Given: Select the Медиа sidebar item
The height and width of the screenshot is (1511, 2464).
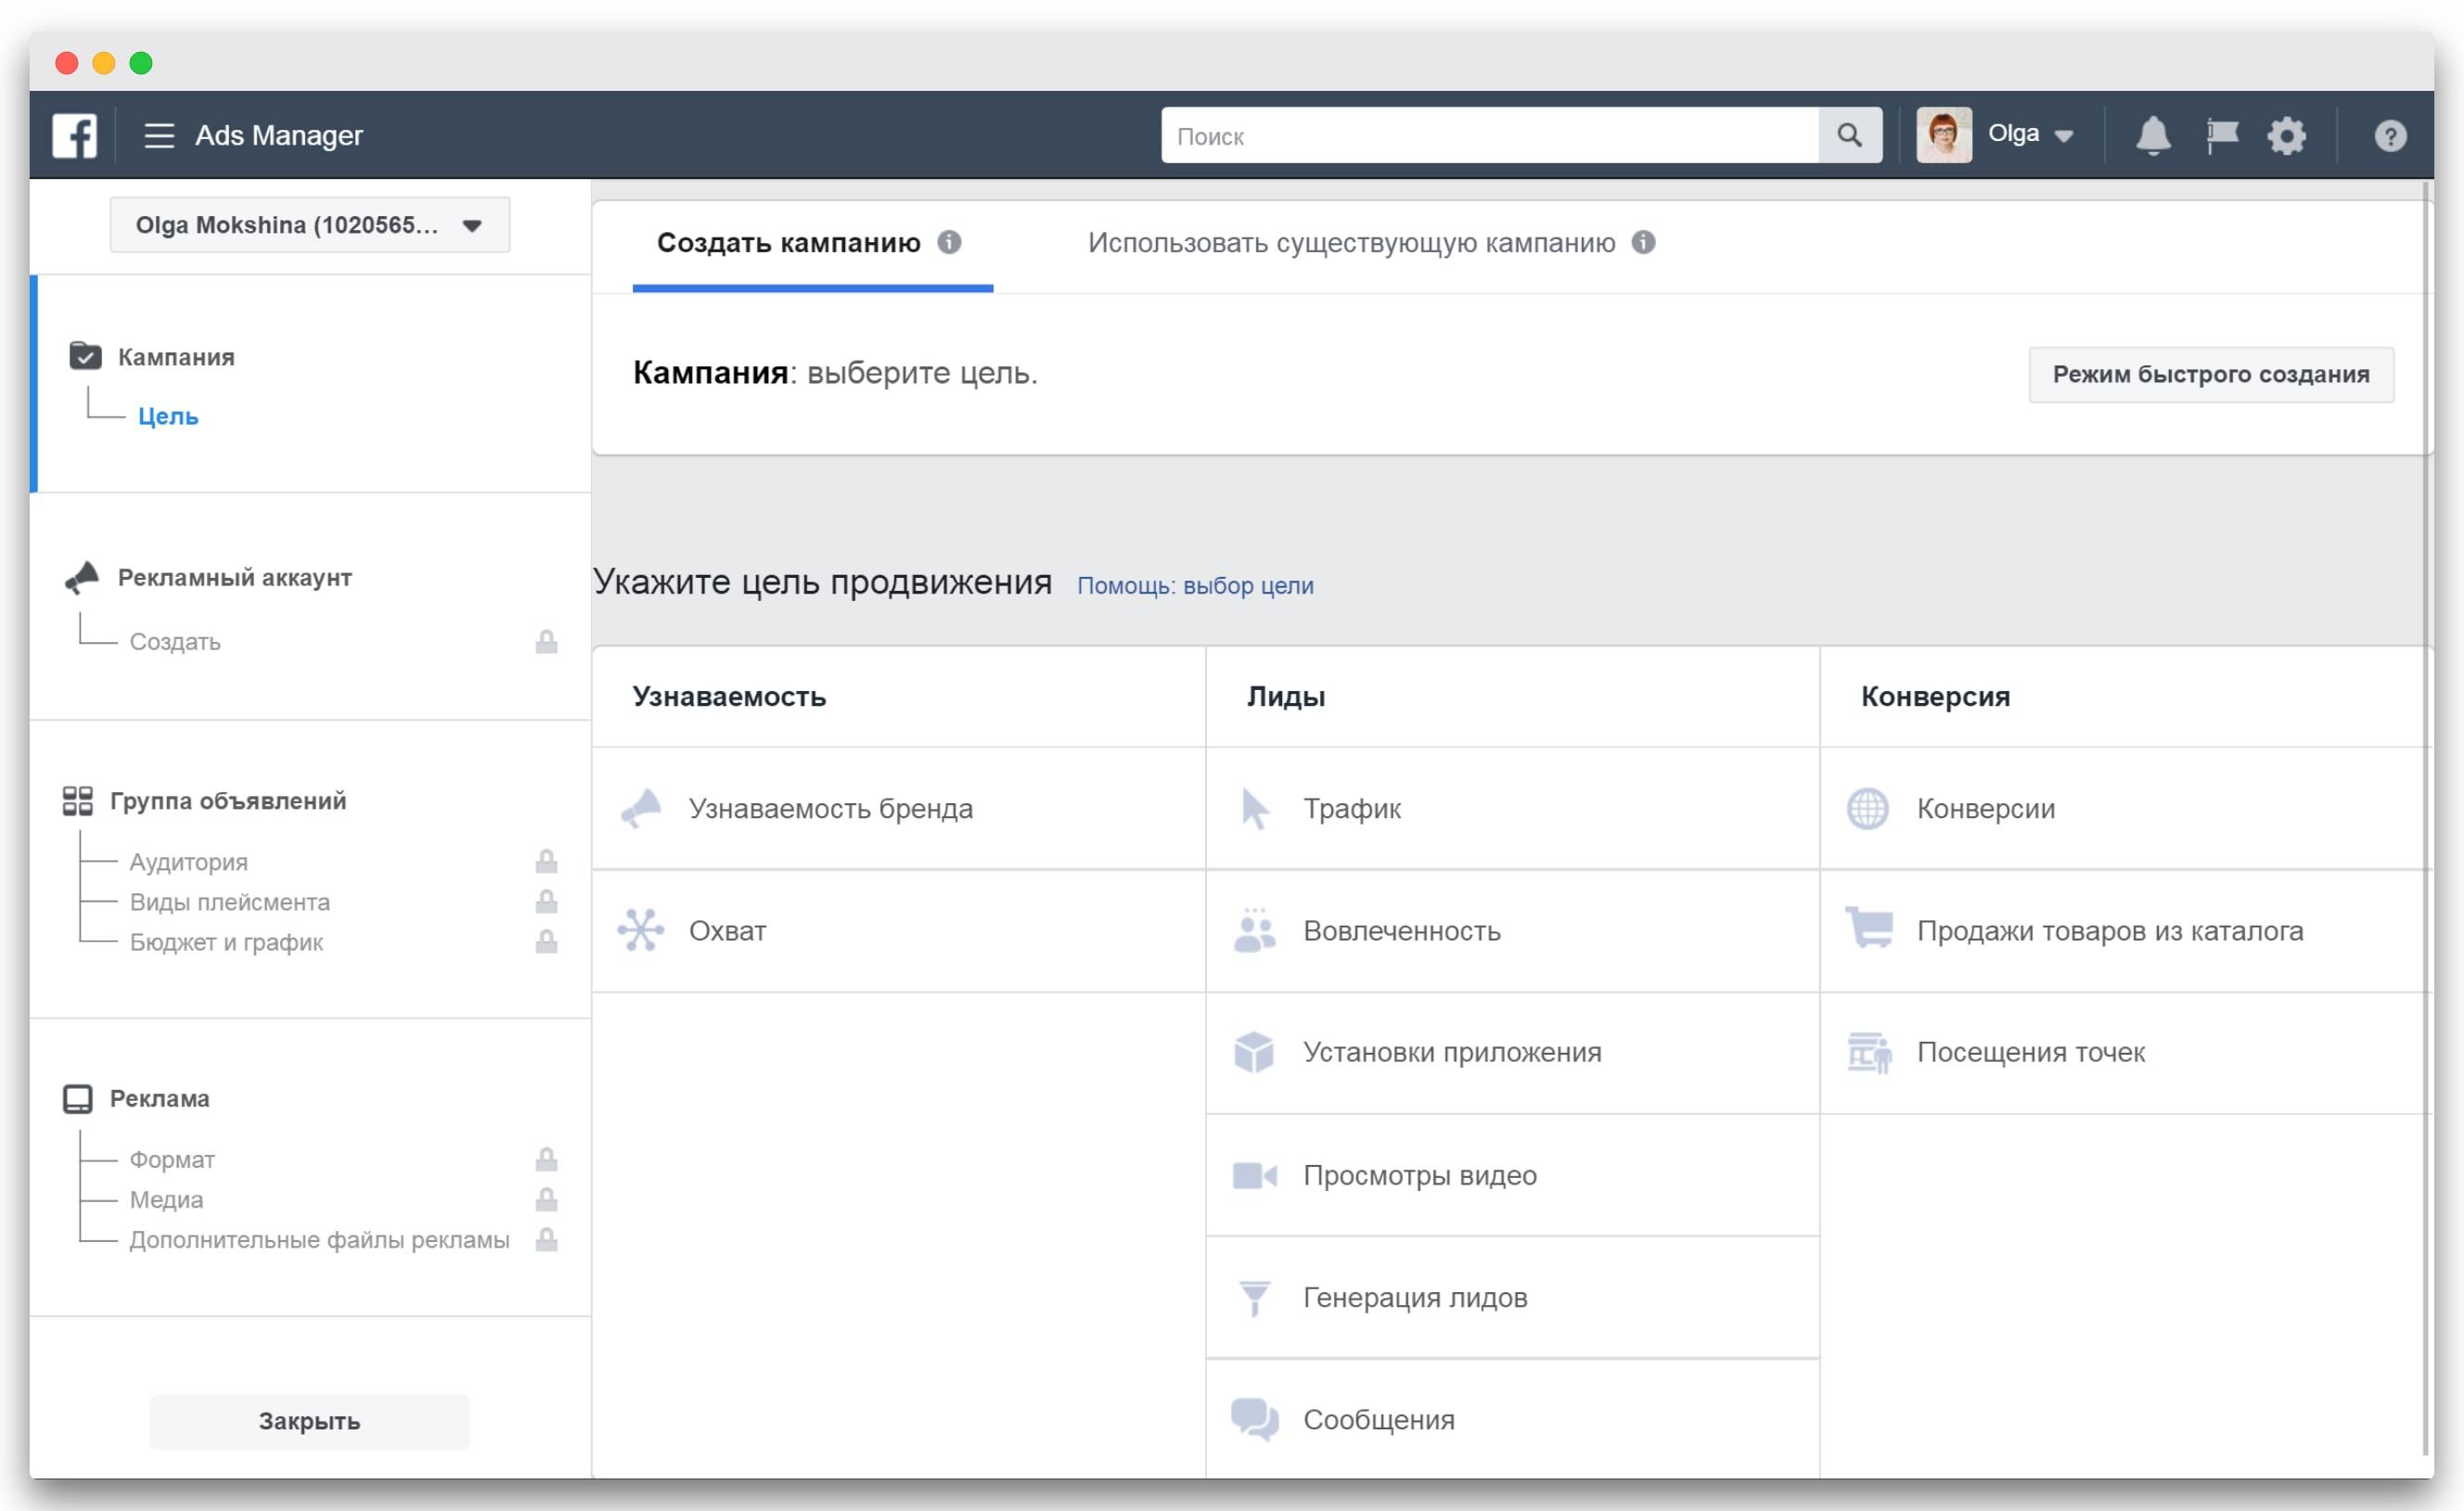Looking at the screenshot, I should click(166, 1199).
